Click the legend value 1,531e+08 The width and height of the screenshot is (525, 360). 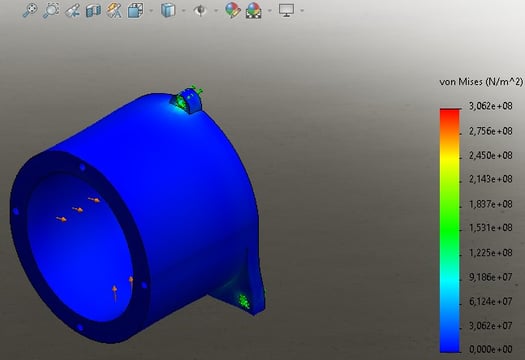pyautogui.click(x=491, y=228)
